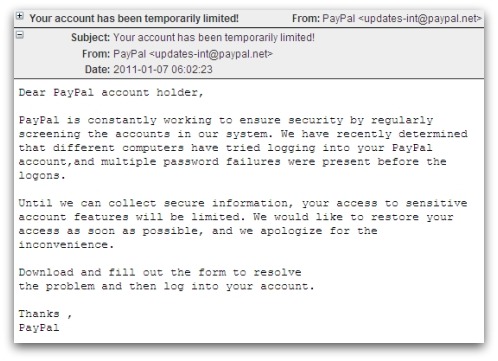Screen dimensions: 498x361
Task: Click the 'Thanks ,' sign-off line
Action: click(45, 314)
